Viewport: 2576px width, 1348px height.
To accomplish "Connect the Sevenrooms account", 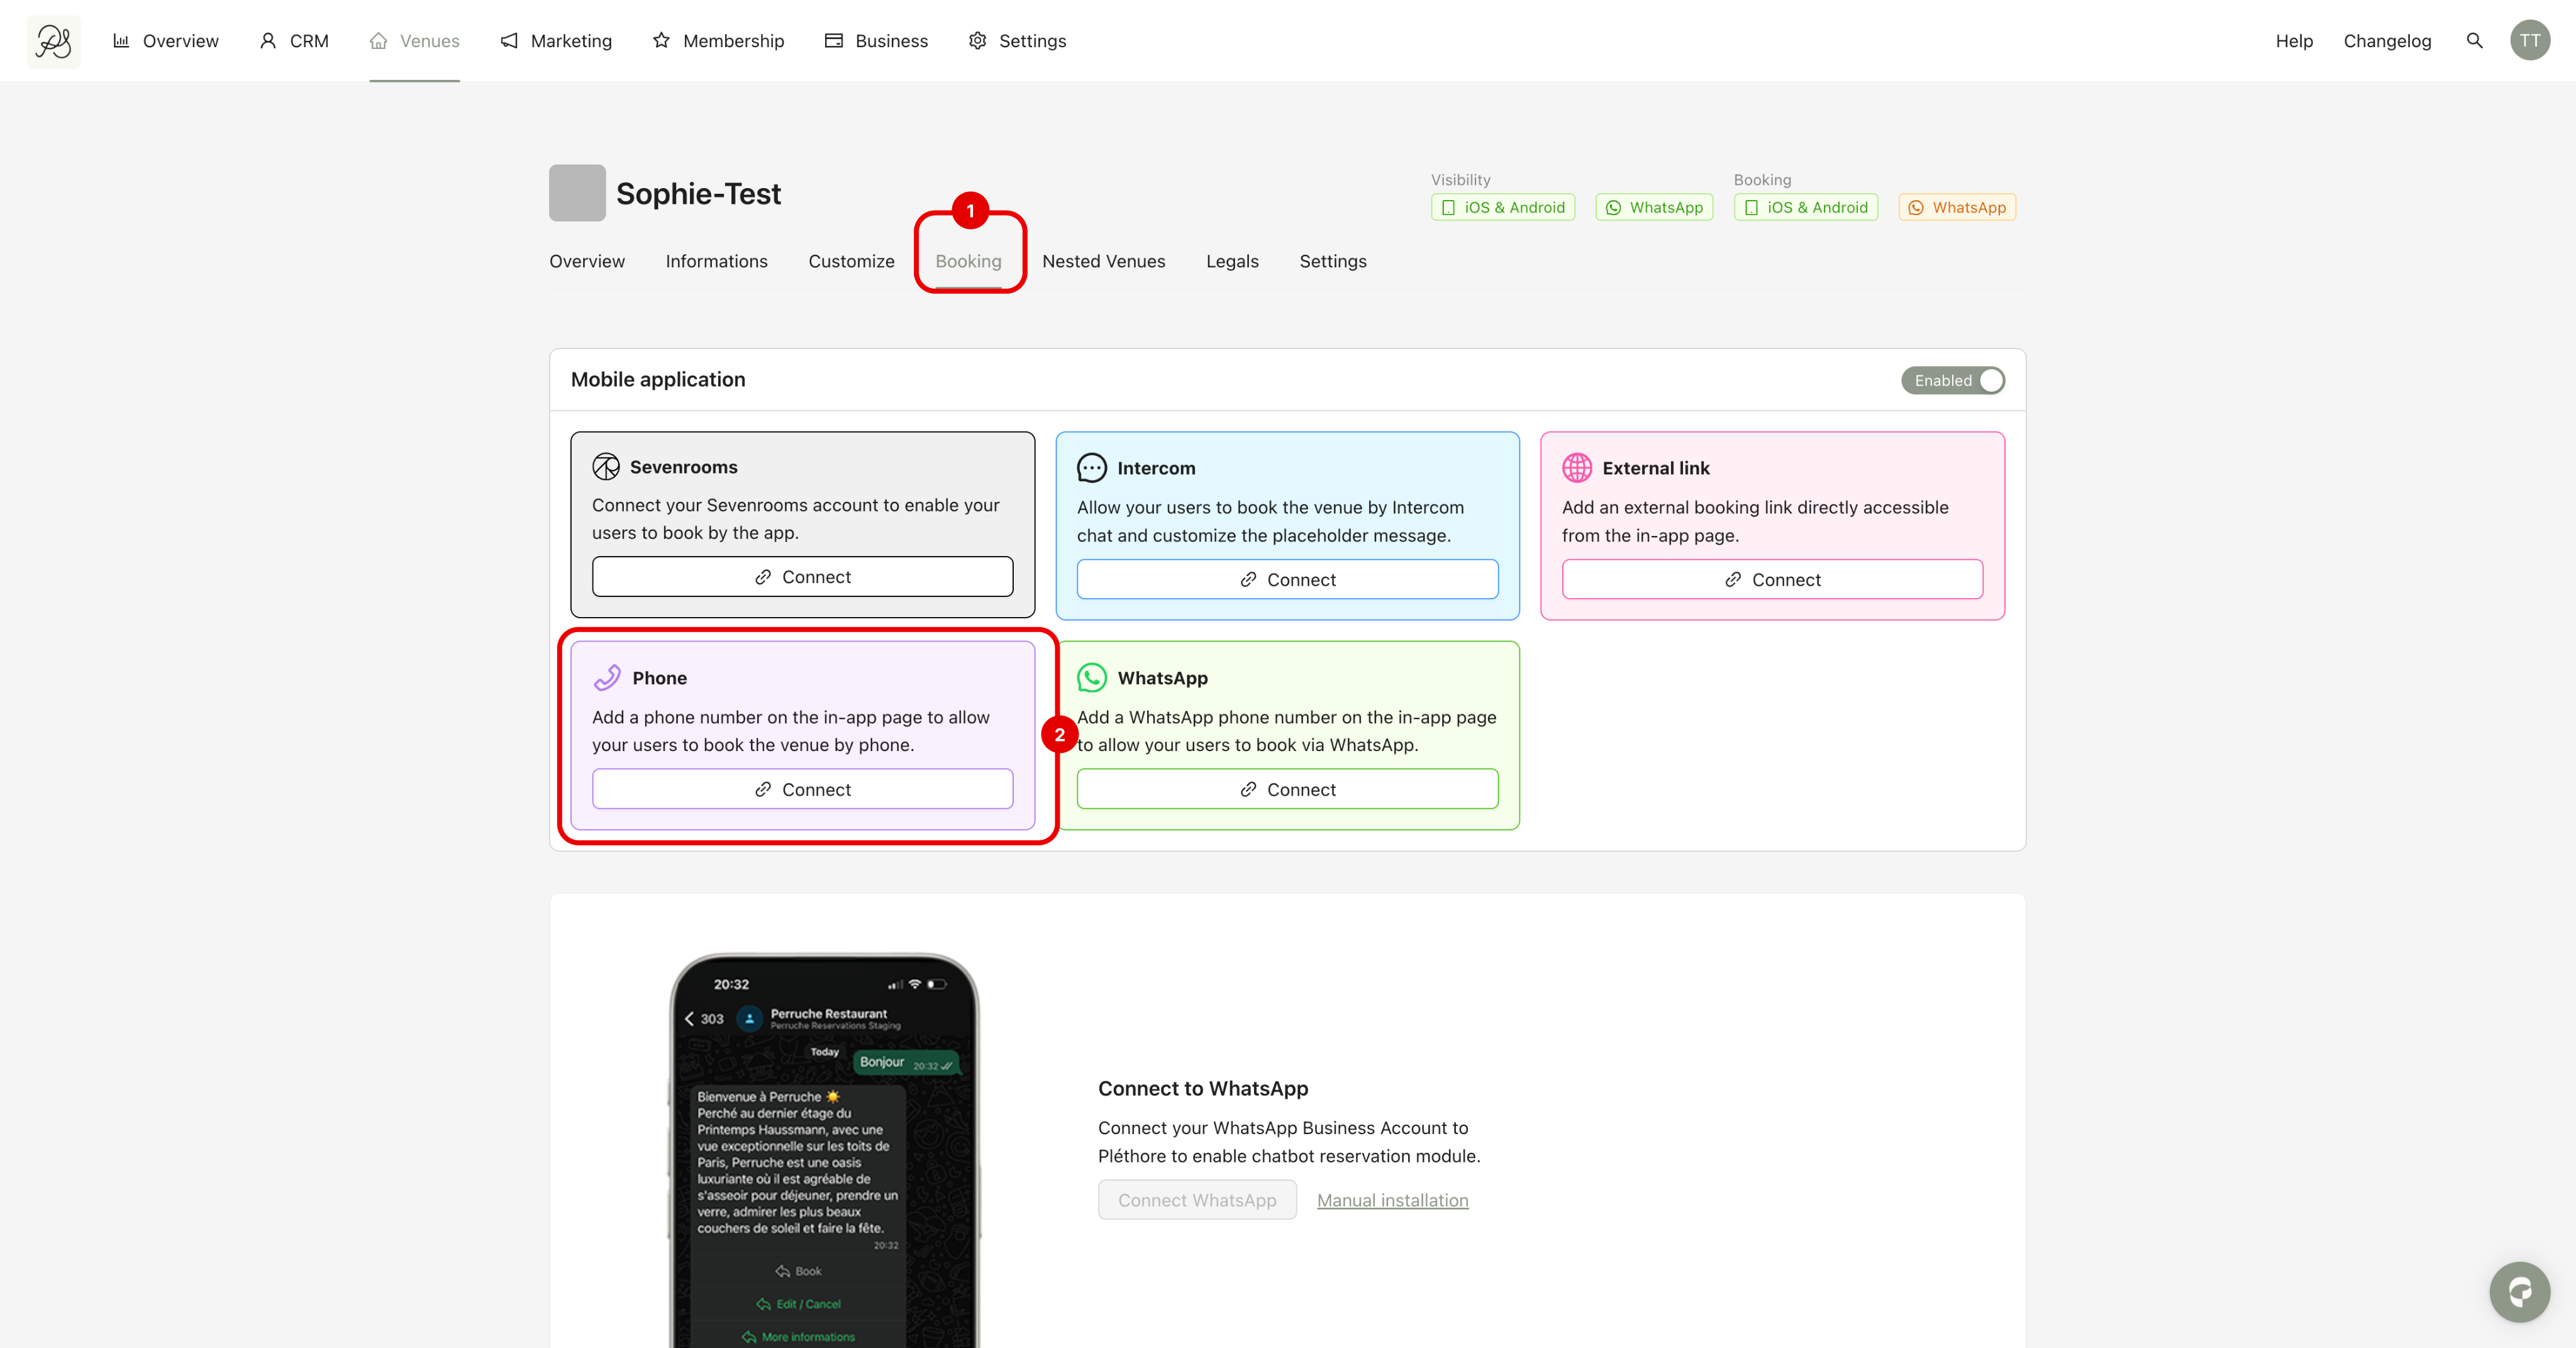I will point(802,577).
